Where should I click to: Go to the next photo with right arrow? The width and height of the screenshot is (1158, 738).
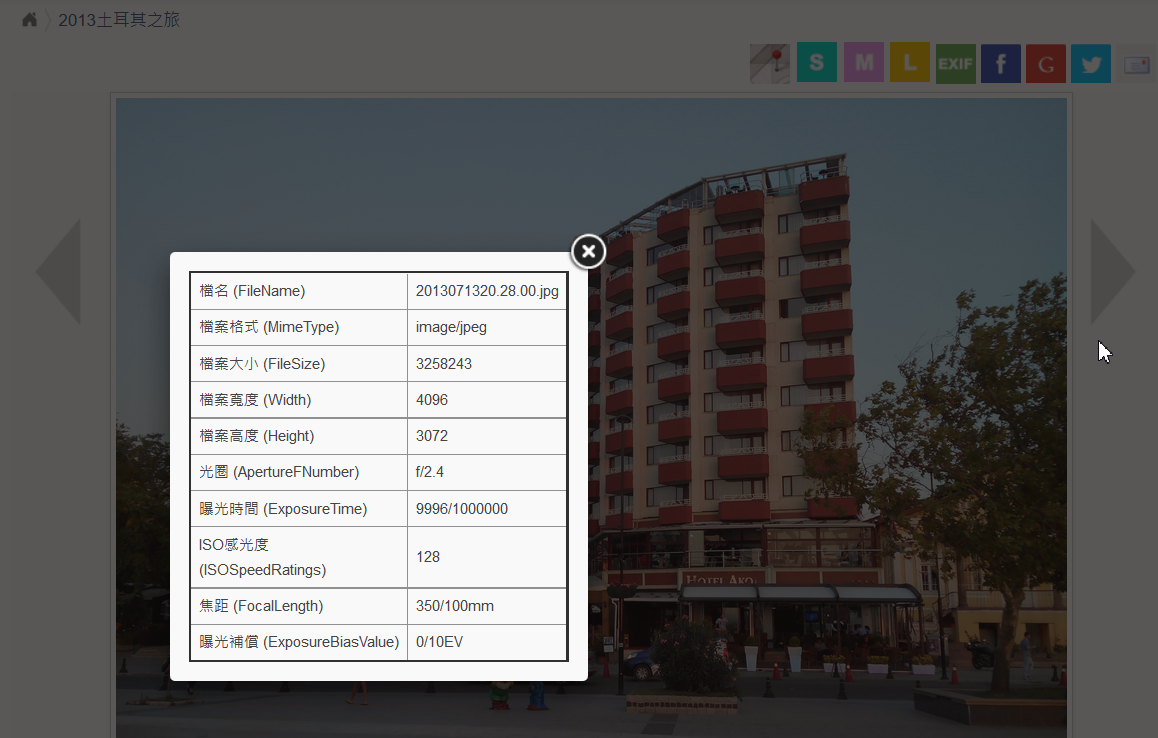coord(1112,271)
